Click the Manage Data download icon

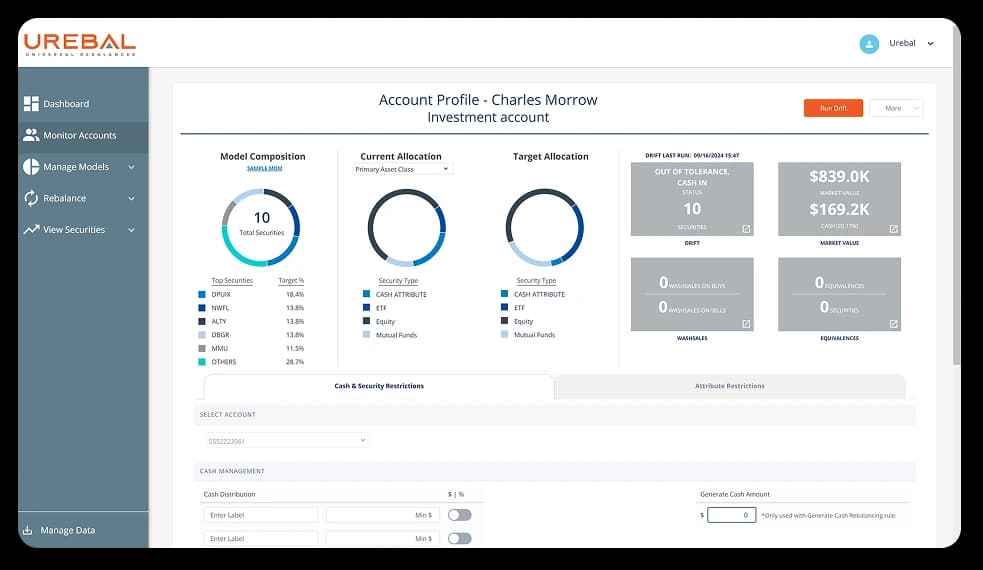pyautogui.click(x=28, y=530)
